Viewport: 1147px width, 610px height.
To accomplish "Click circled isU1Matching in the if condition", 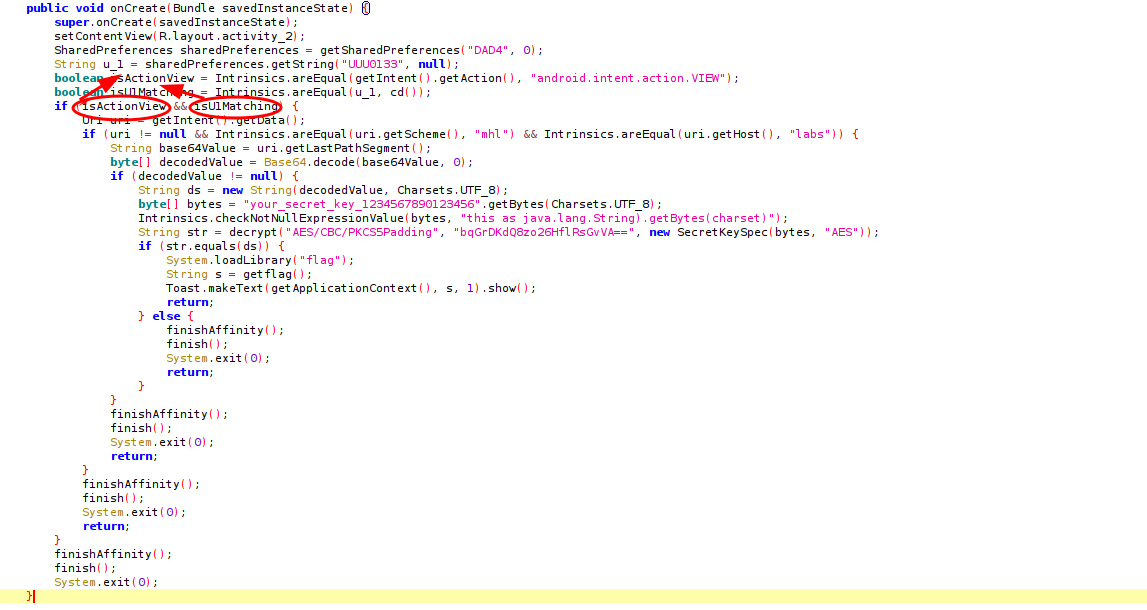I will (x=236, y=106).
